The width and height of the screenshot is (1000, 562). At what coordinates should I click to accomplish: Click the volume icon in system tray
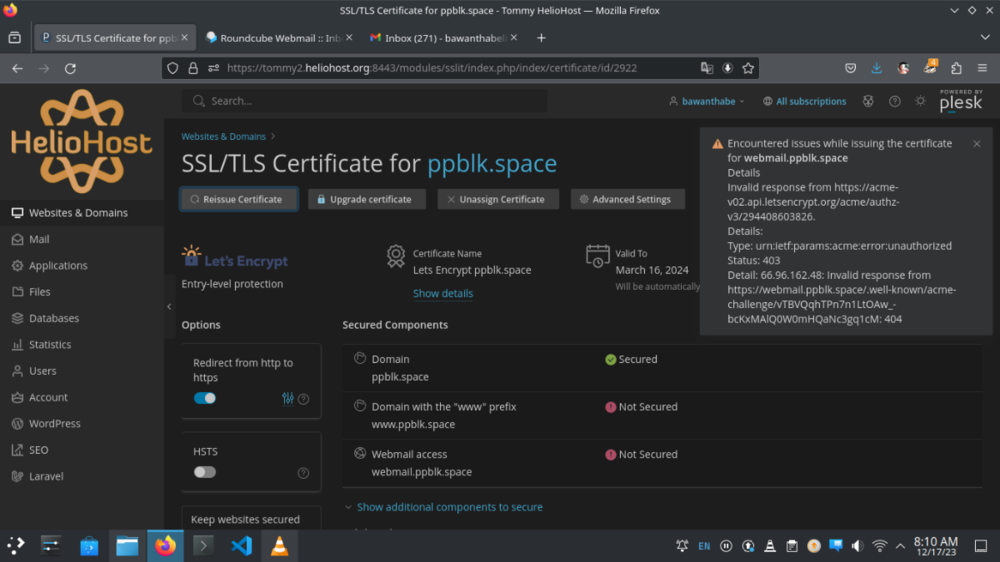[x=857, y=546]
